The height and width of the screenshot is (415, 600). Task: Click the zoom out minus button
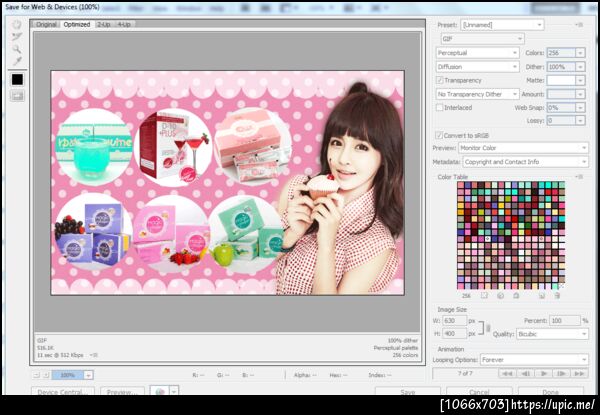[37, 375]
